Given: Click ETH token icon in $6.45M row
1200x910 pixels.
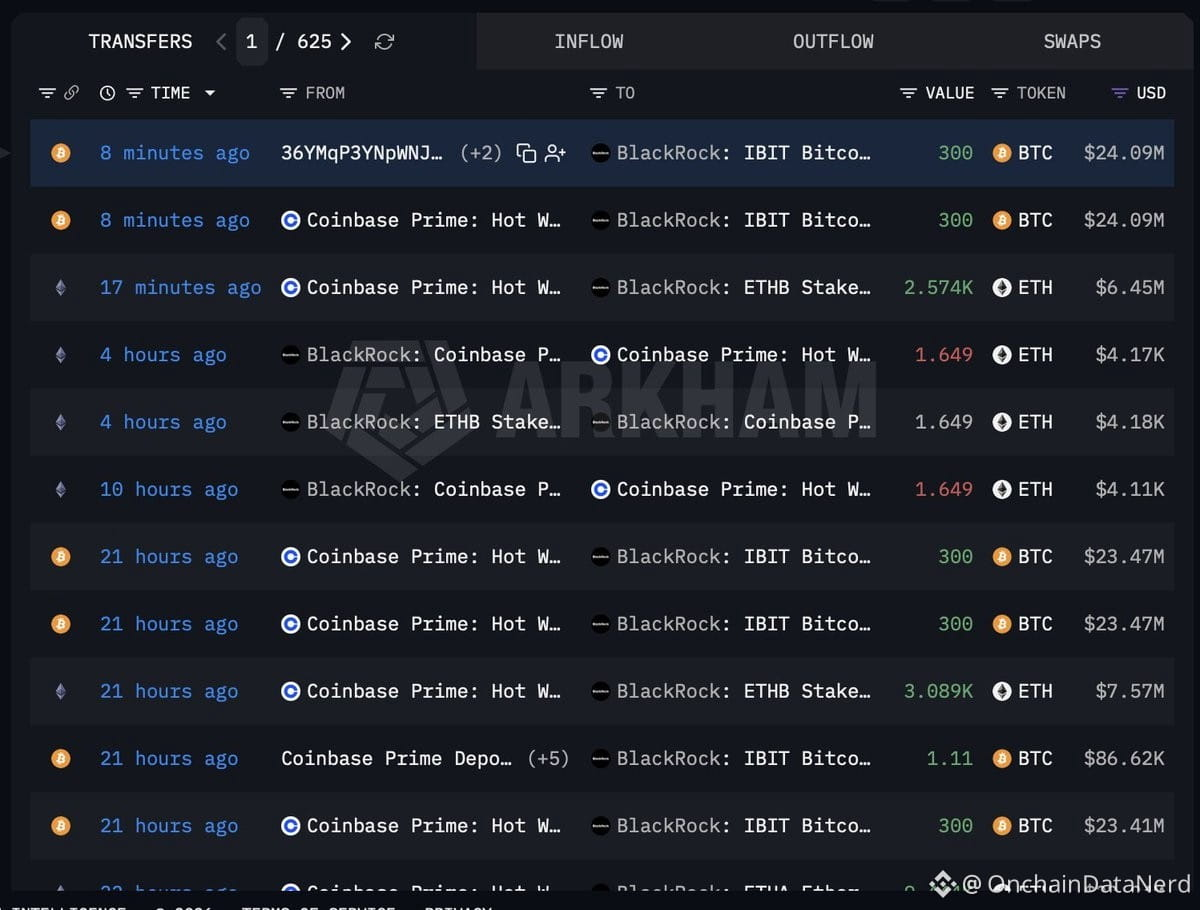Looking at the screenshot, I should click(x=1001, y=288).
